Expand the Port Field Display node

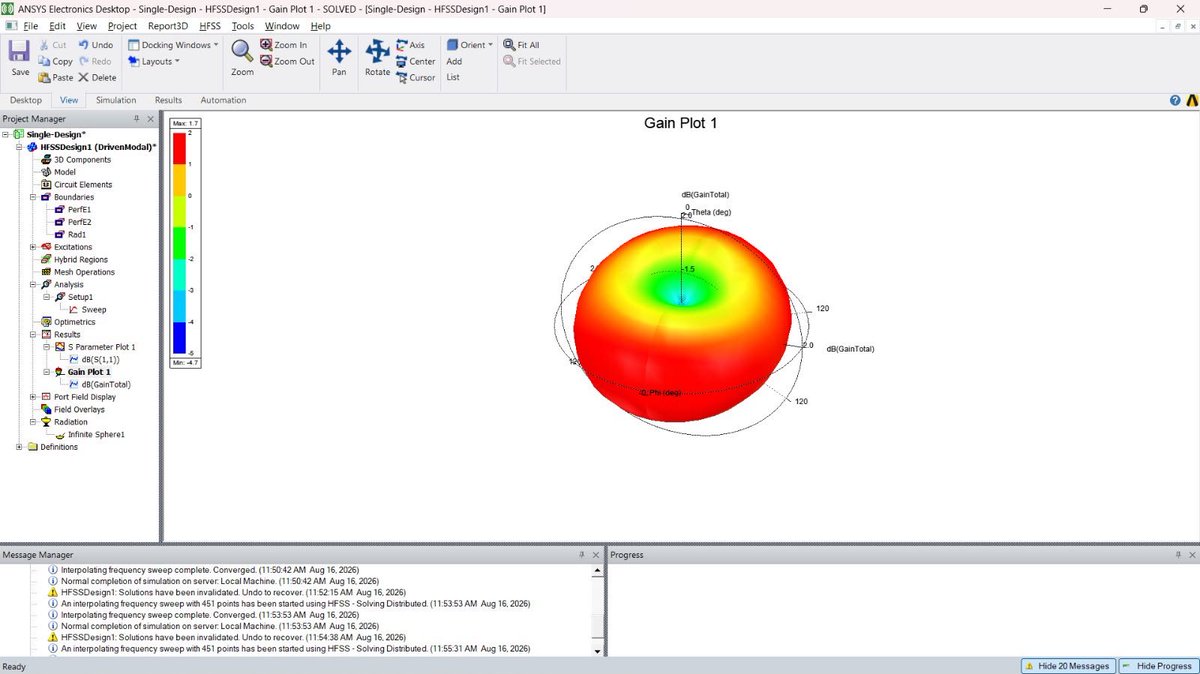[x=33, y=397]
